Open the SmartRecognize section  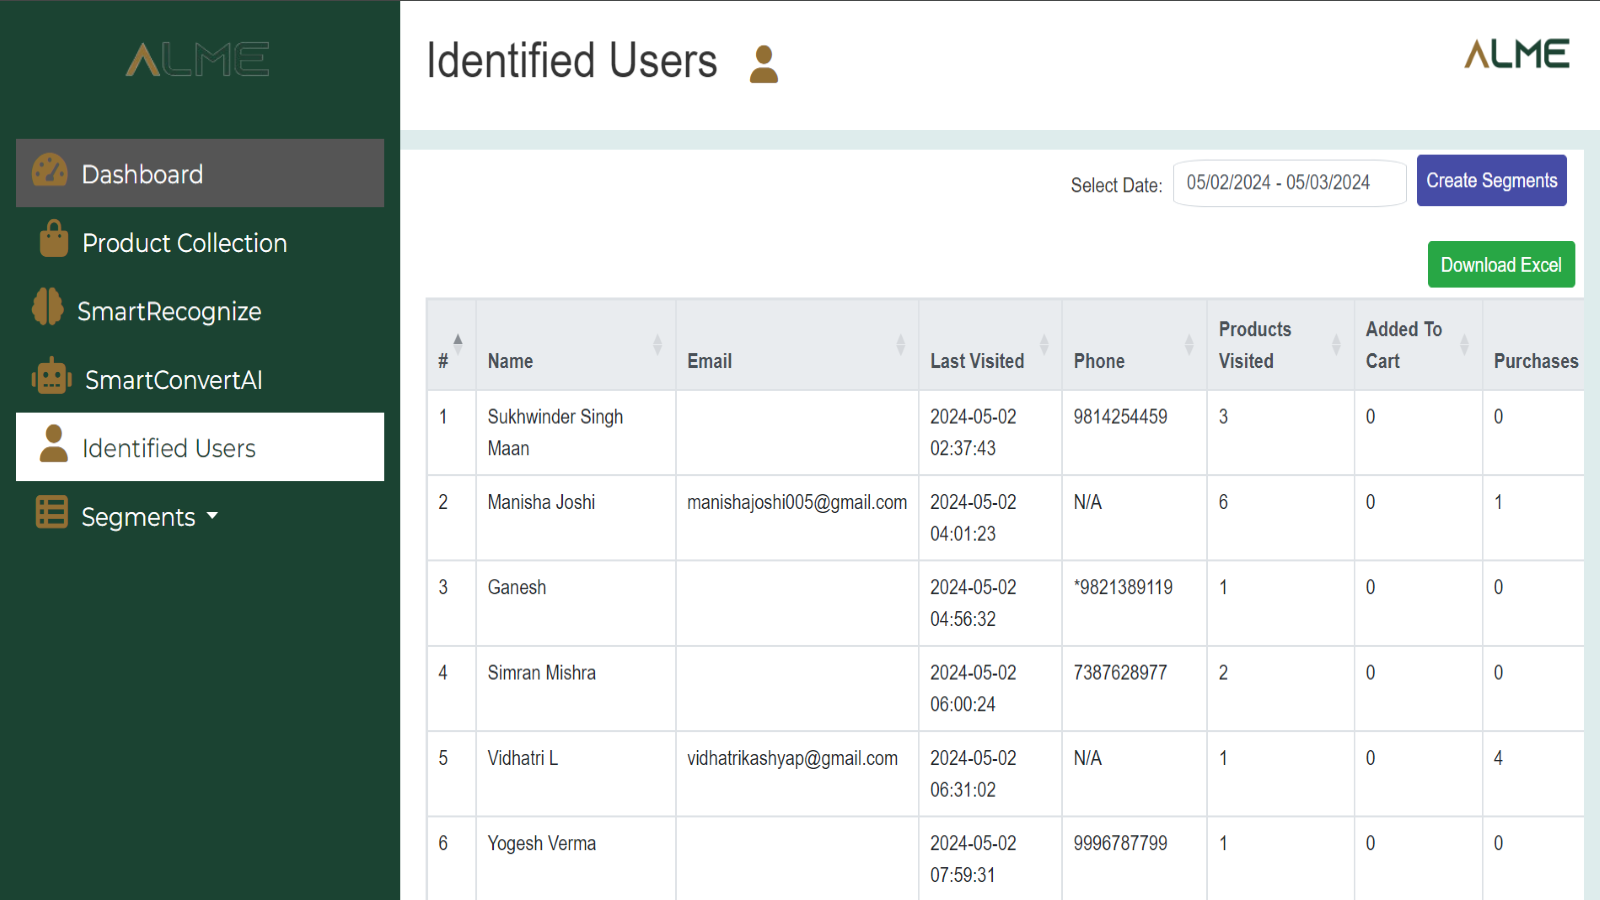click(200, 310)
